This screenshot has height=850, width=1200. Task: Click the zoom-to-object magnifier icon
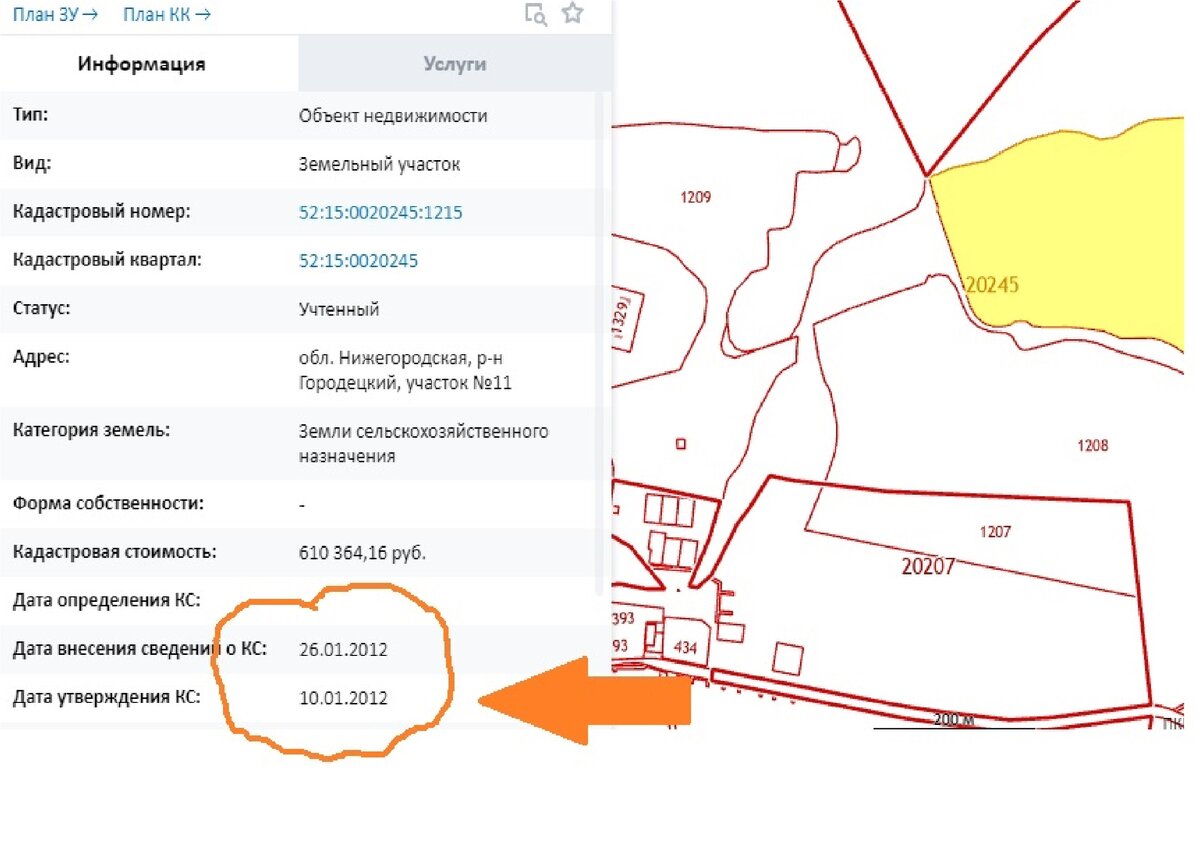point(536,15)
